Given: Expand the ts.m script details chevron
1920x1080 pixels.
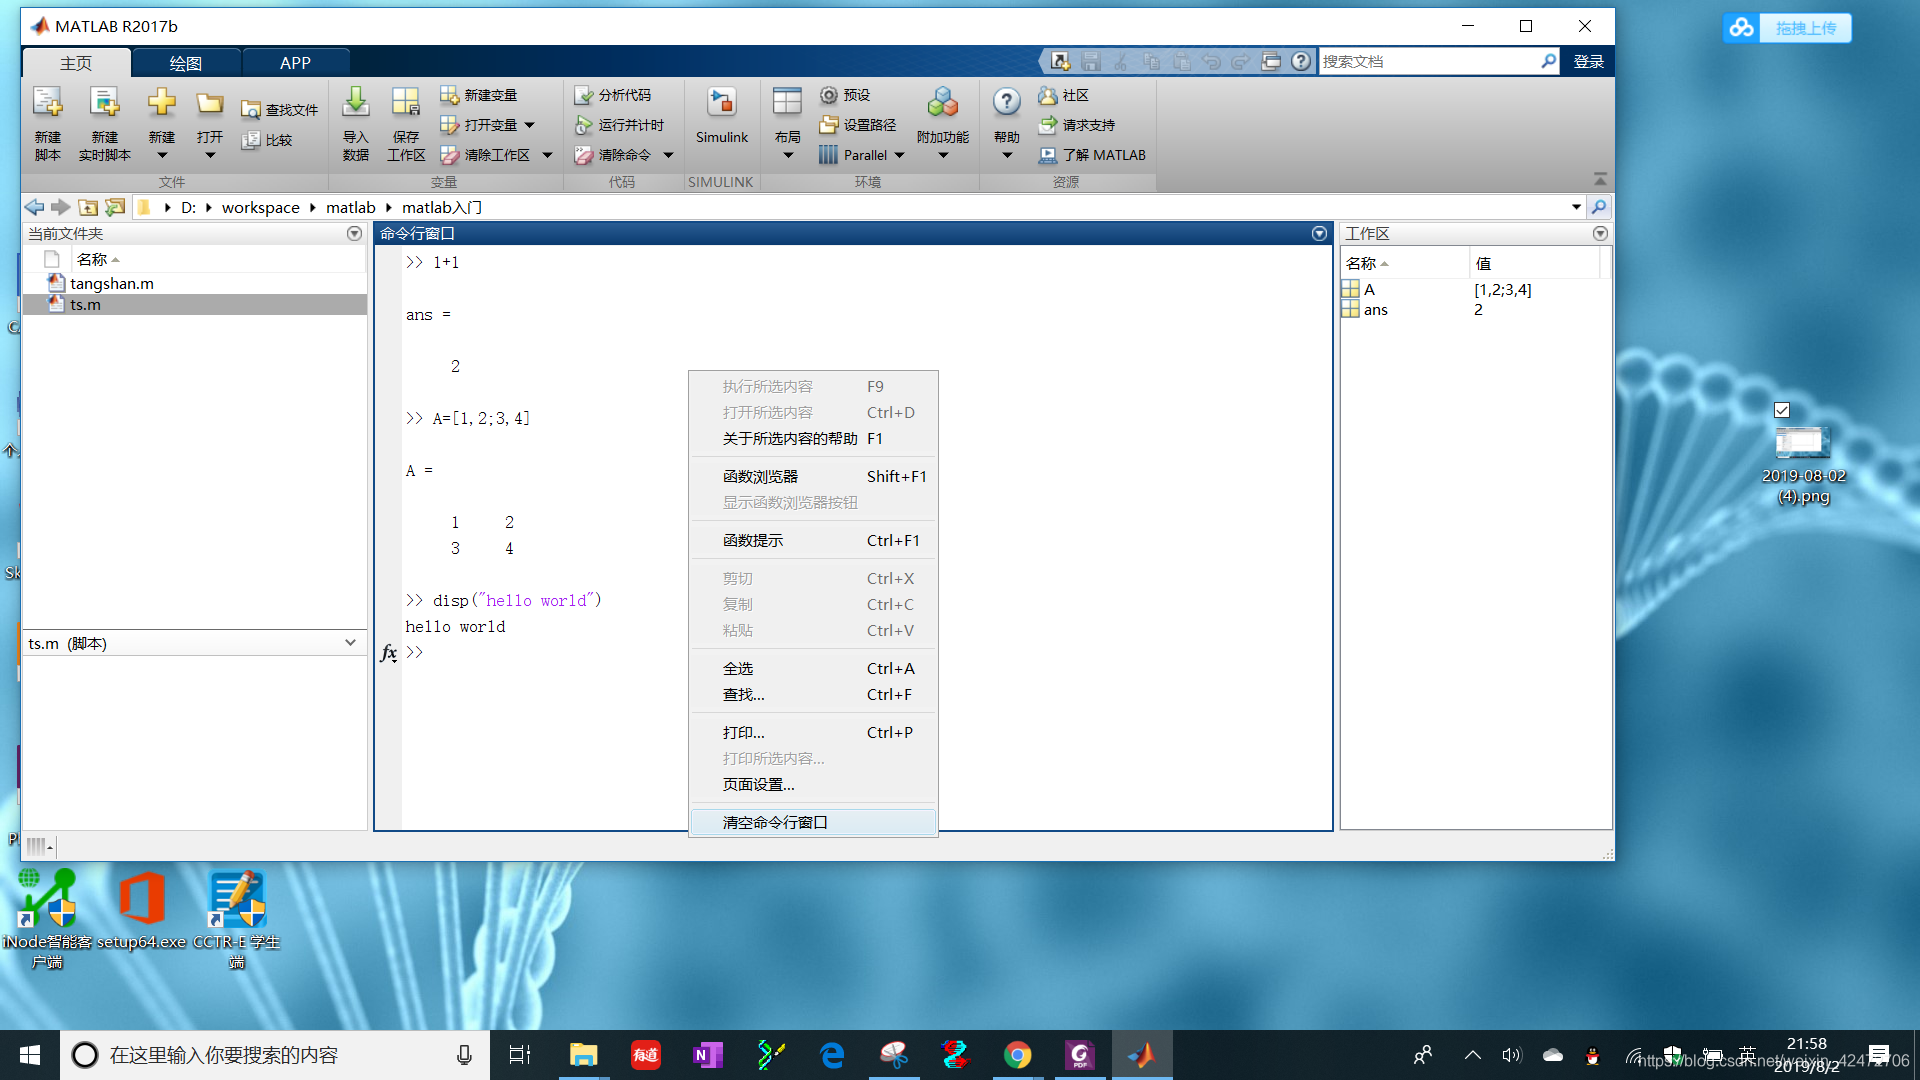Looking at the screenshot, I should pyautogui.click(x=350, y=643).
